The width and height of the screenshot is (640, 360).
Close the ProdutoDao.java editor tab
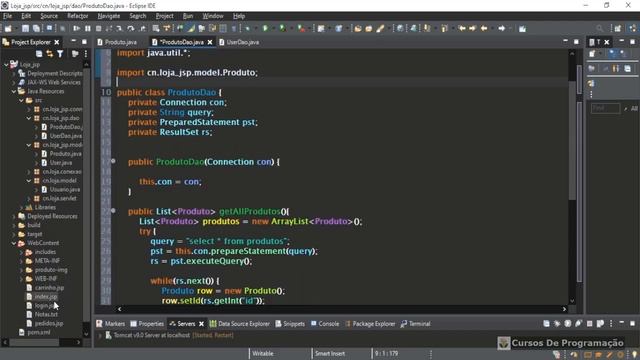coord(210,42)
